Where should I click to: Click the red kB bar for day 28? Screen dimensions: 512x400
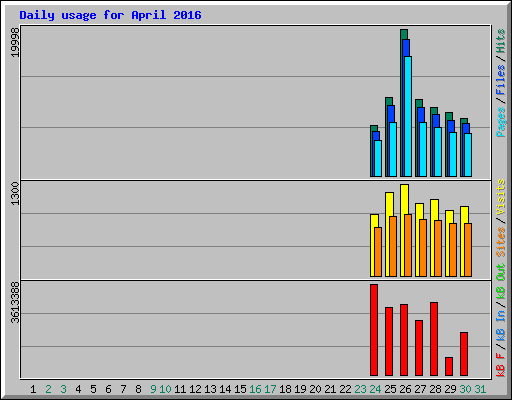pos(434,339)
